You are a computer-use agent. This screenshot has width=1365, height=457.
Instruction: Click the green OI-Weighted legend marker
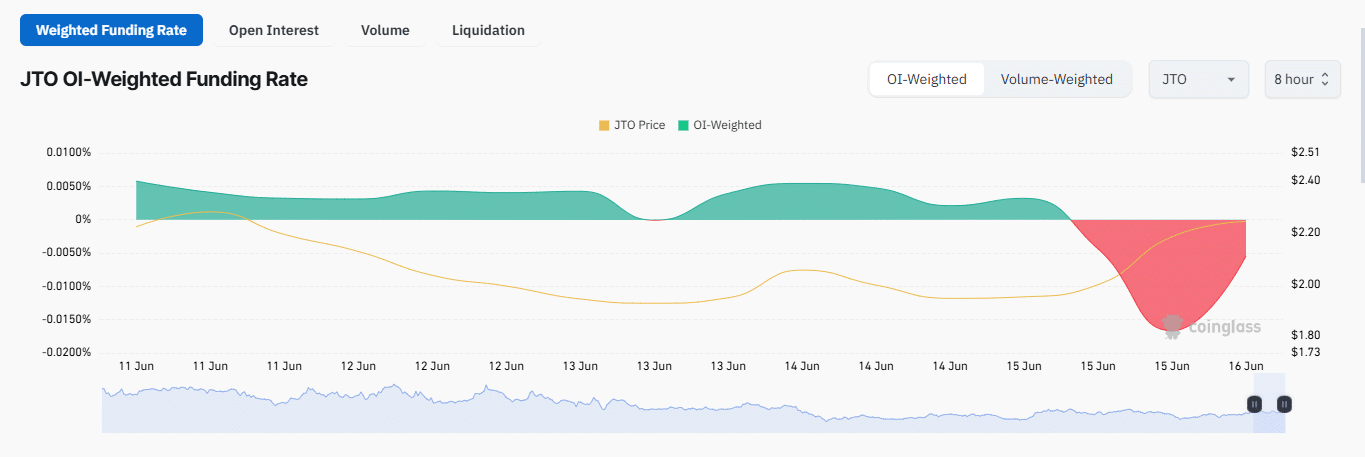[x=683, y=126]
